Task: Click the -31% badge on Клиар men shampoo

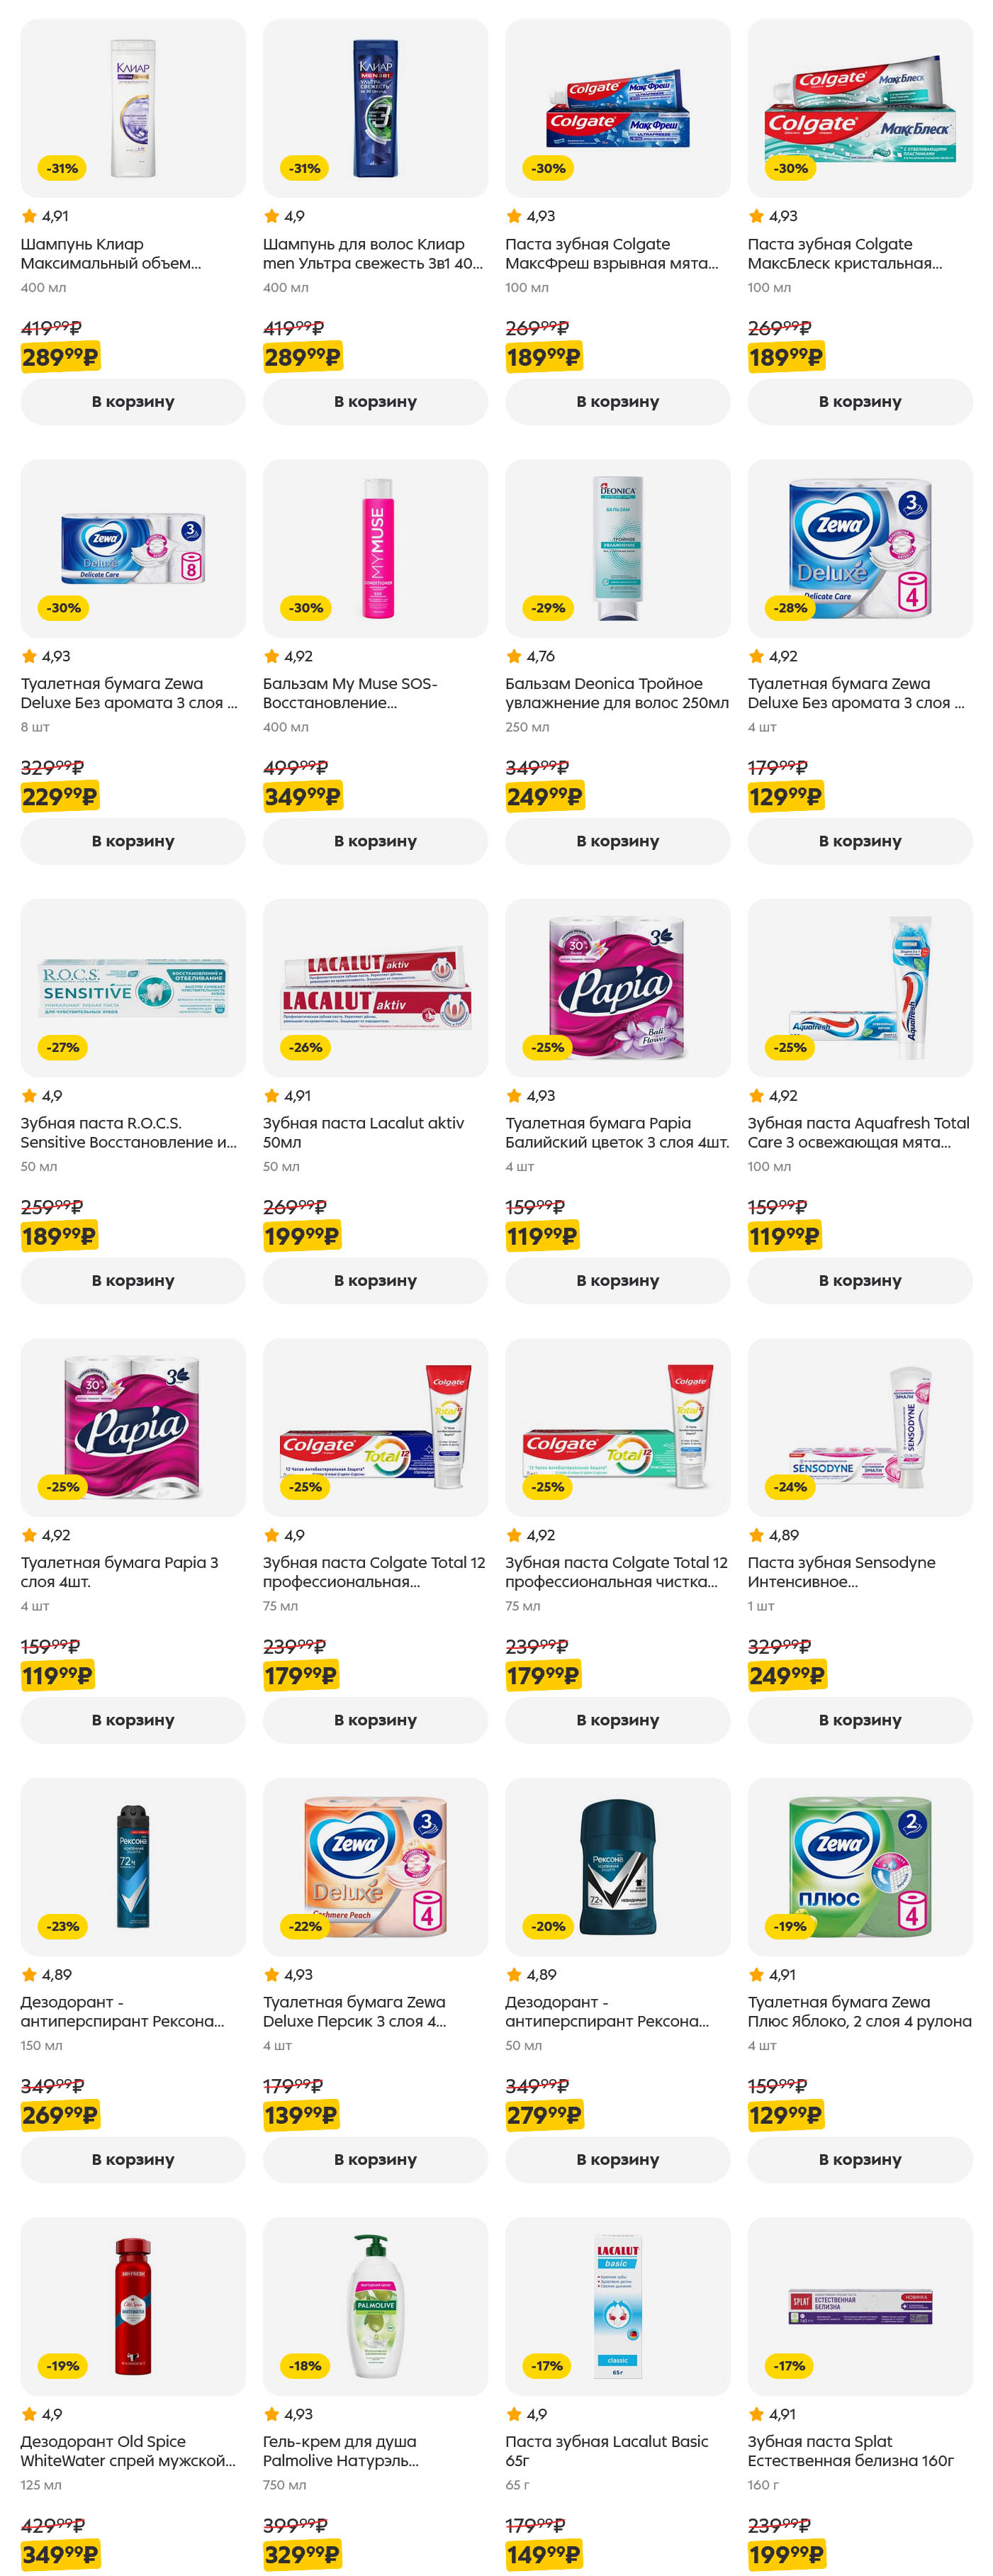Action: (x=305, y=168)
